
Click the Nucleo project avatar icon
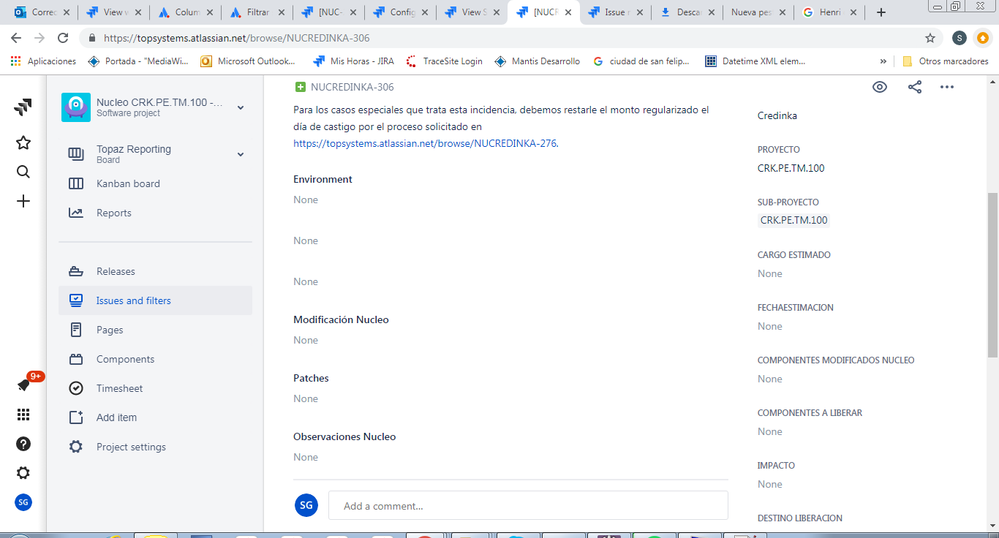[76, 107]
